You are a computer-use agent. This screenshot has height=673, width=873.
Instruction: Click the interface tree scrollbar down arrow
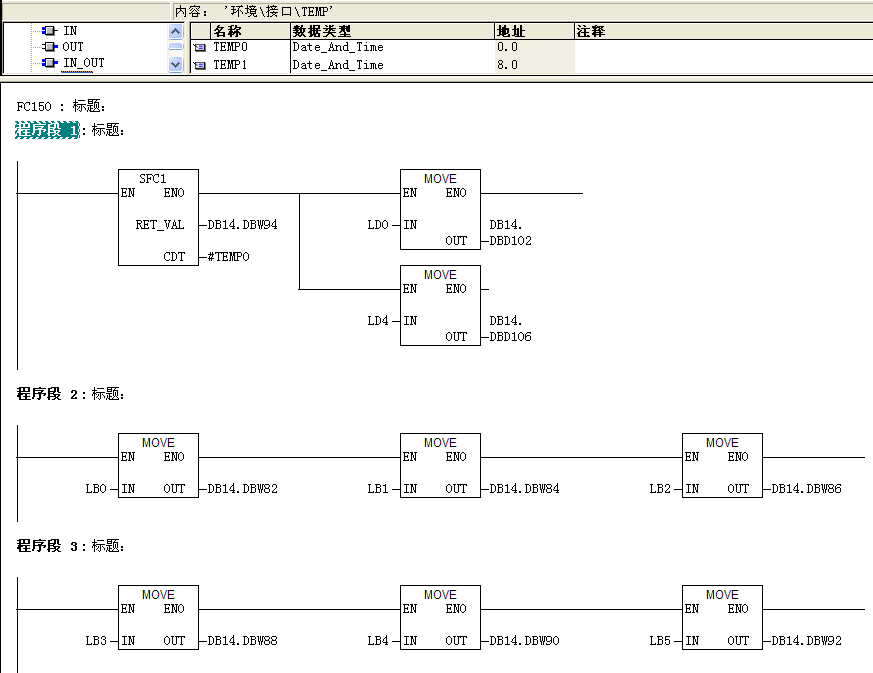pos(176,63)
